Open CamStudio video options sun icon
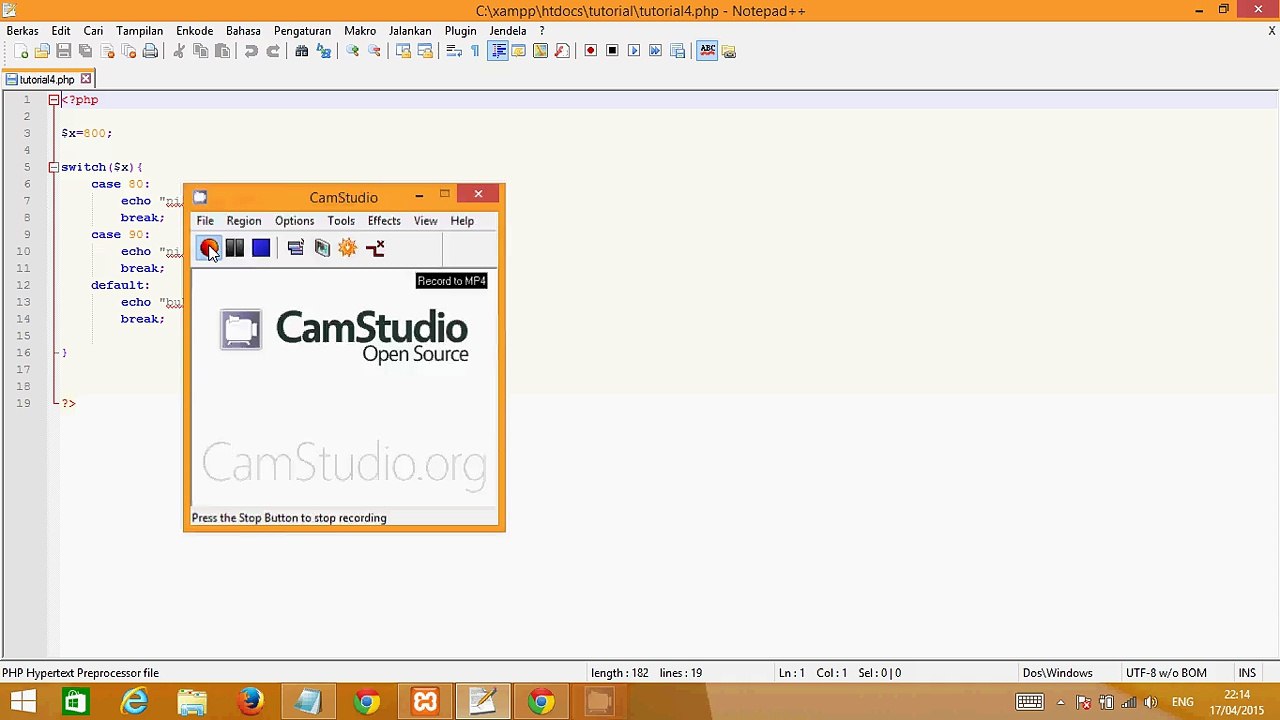This screenshot has height=720, width=1280. (348, 248)
